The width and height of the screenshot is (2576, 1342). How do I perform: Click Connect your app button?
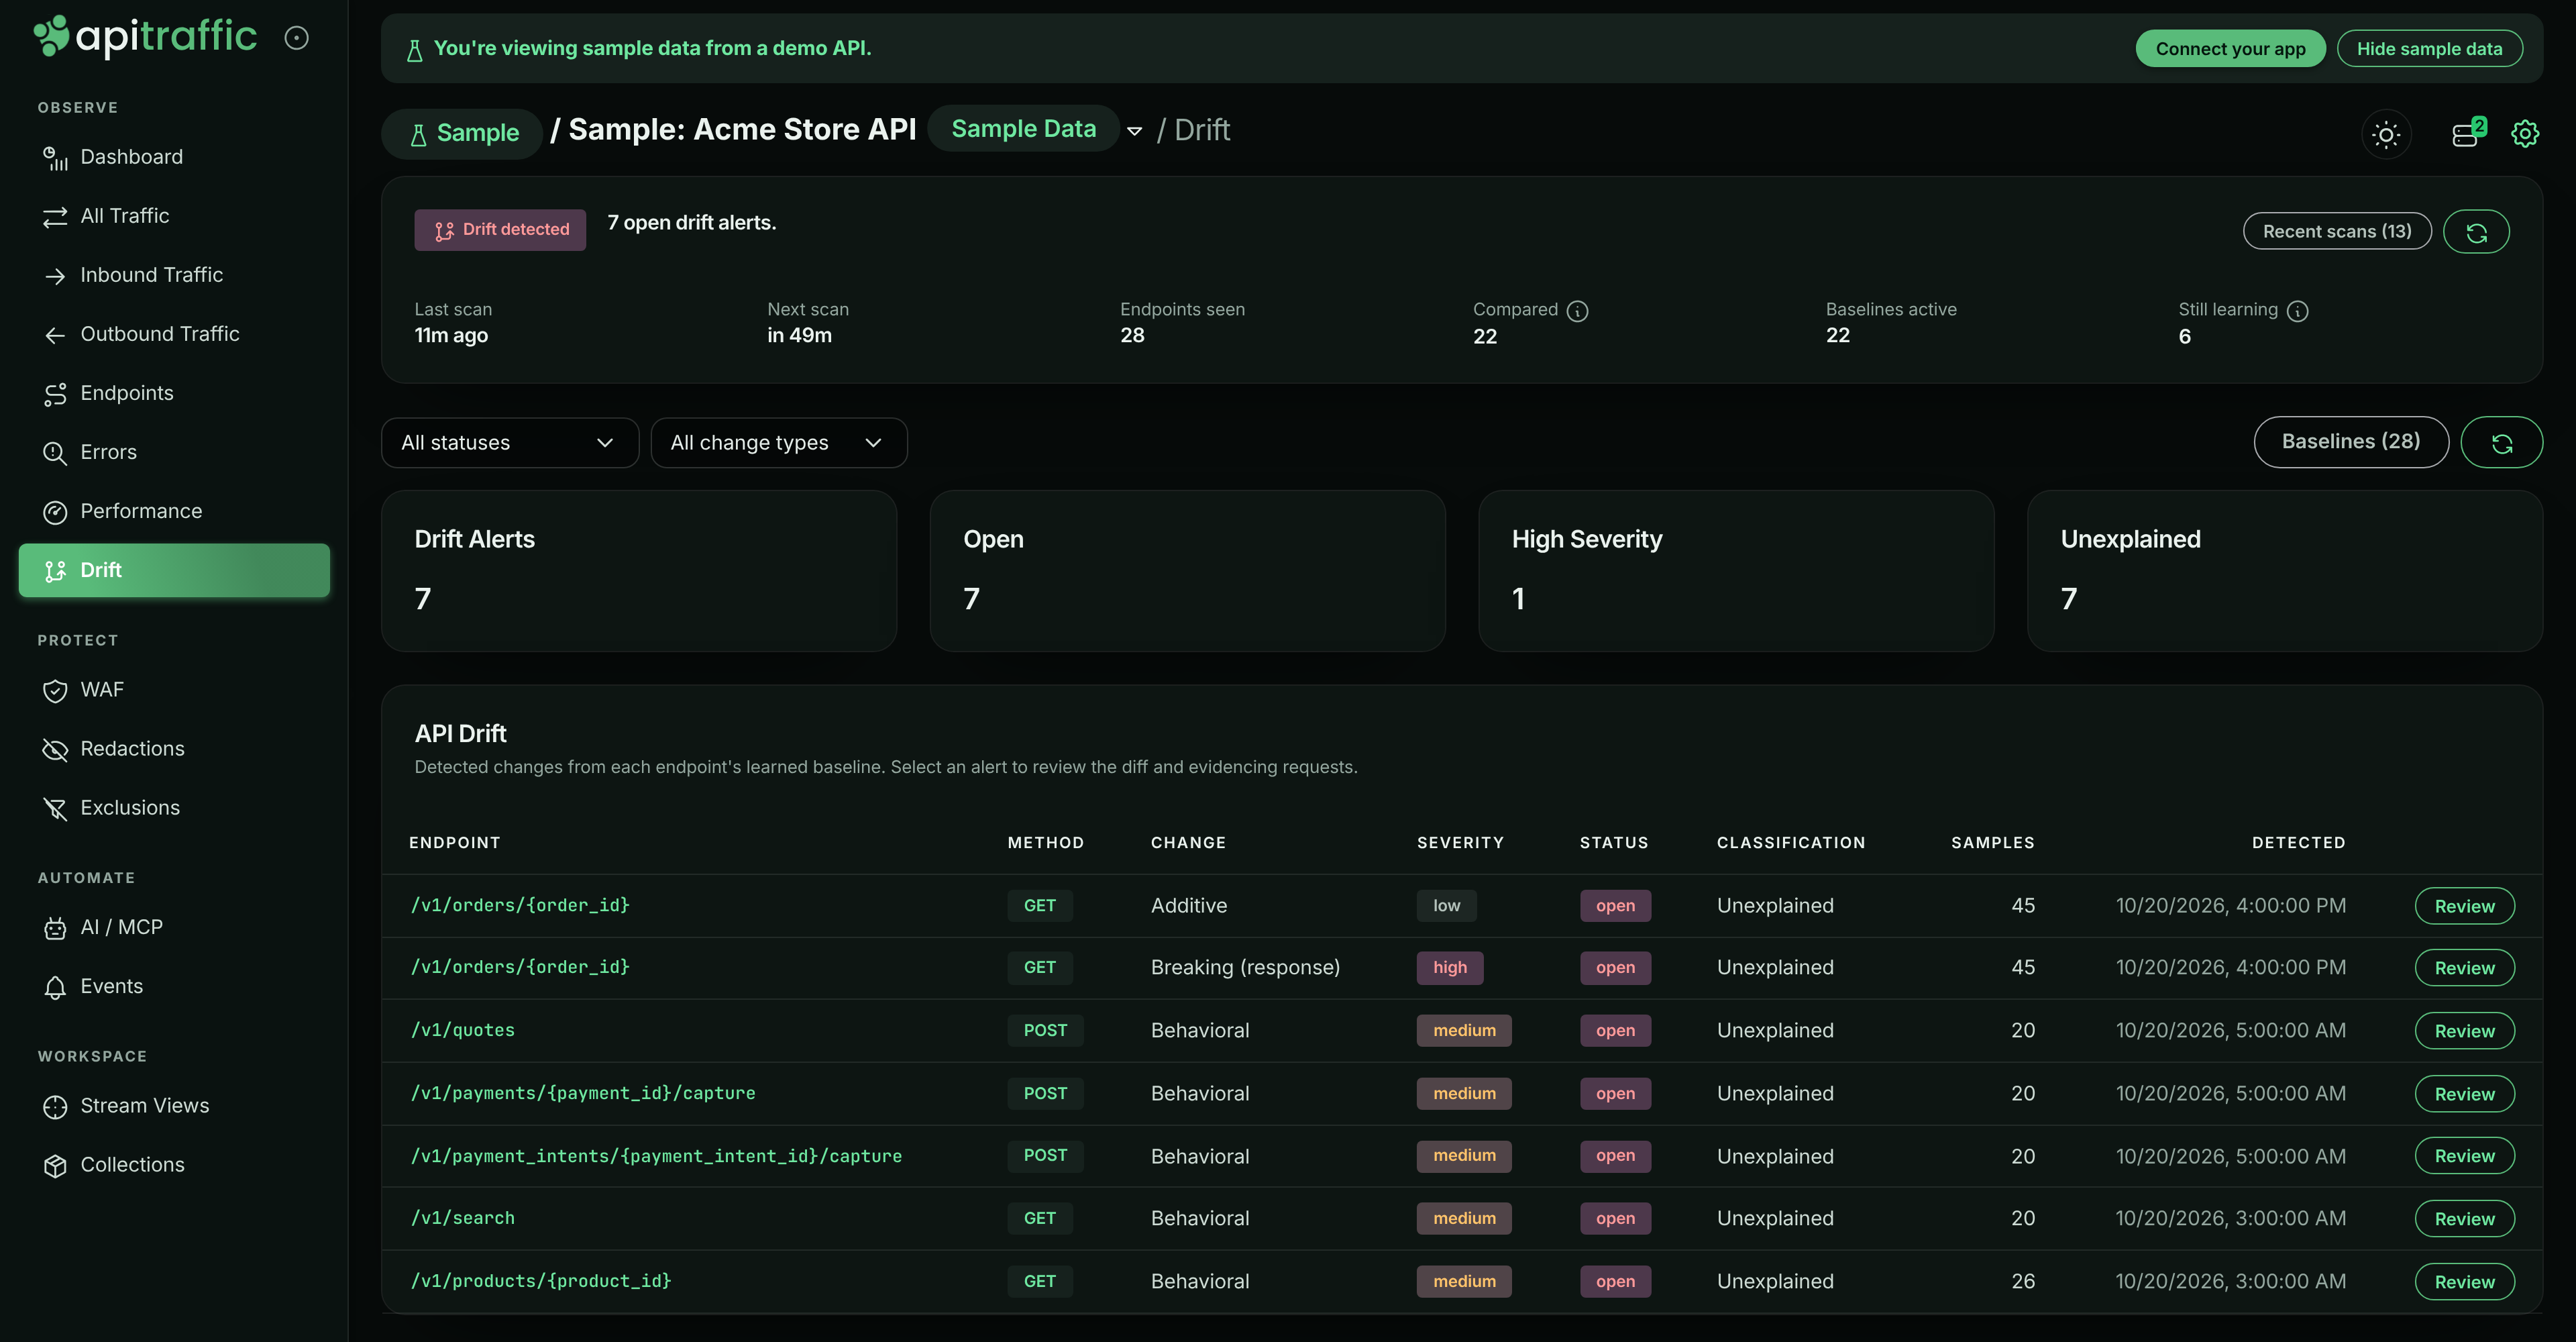click(2230, 49)
